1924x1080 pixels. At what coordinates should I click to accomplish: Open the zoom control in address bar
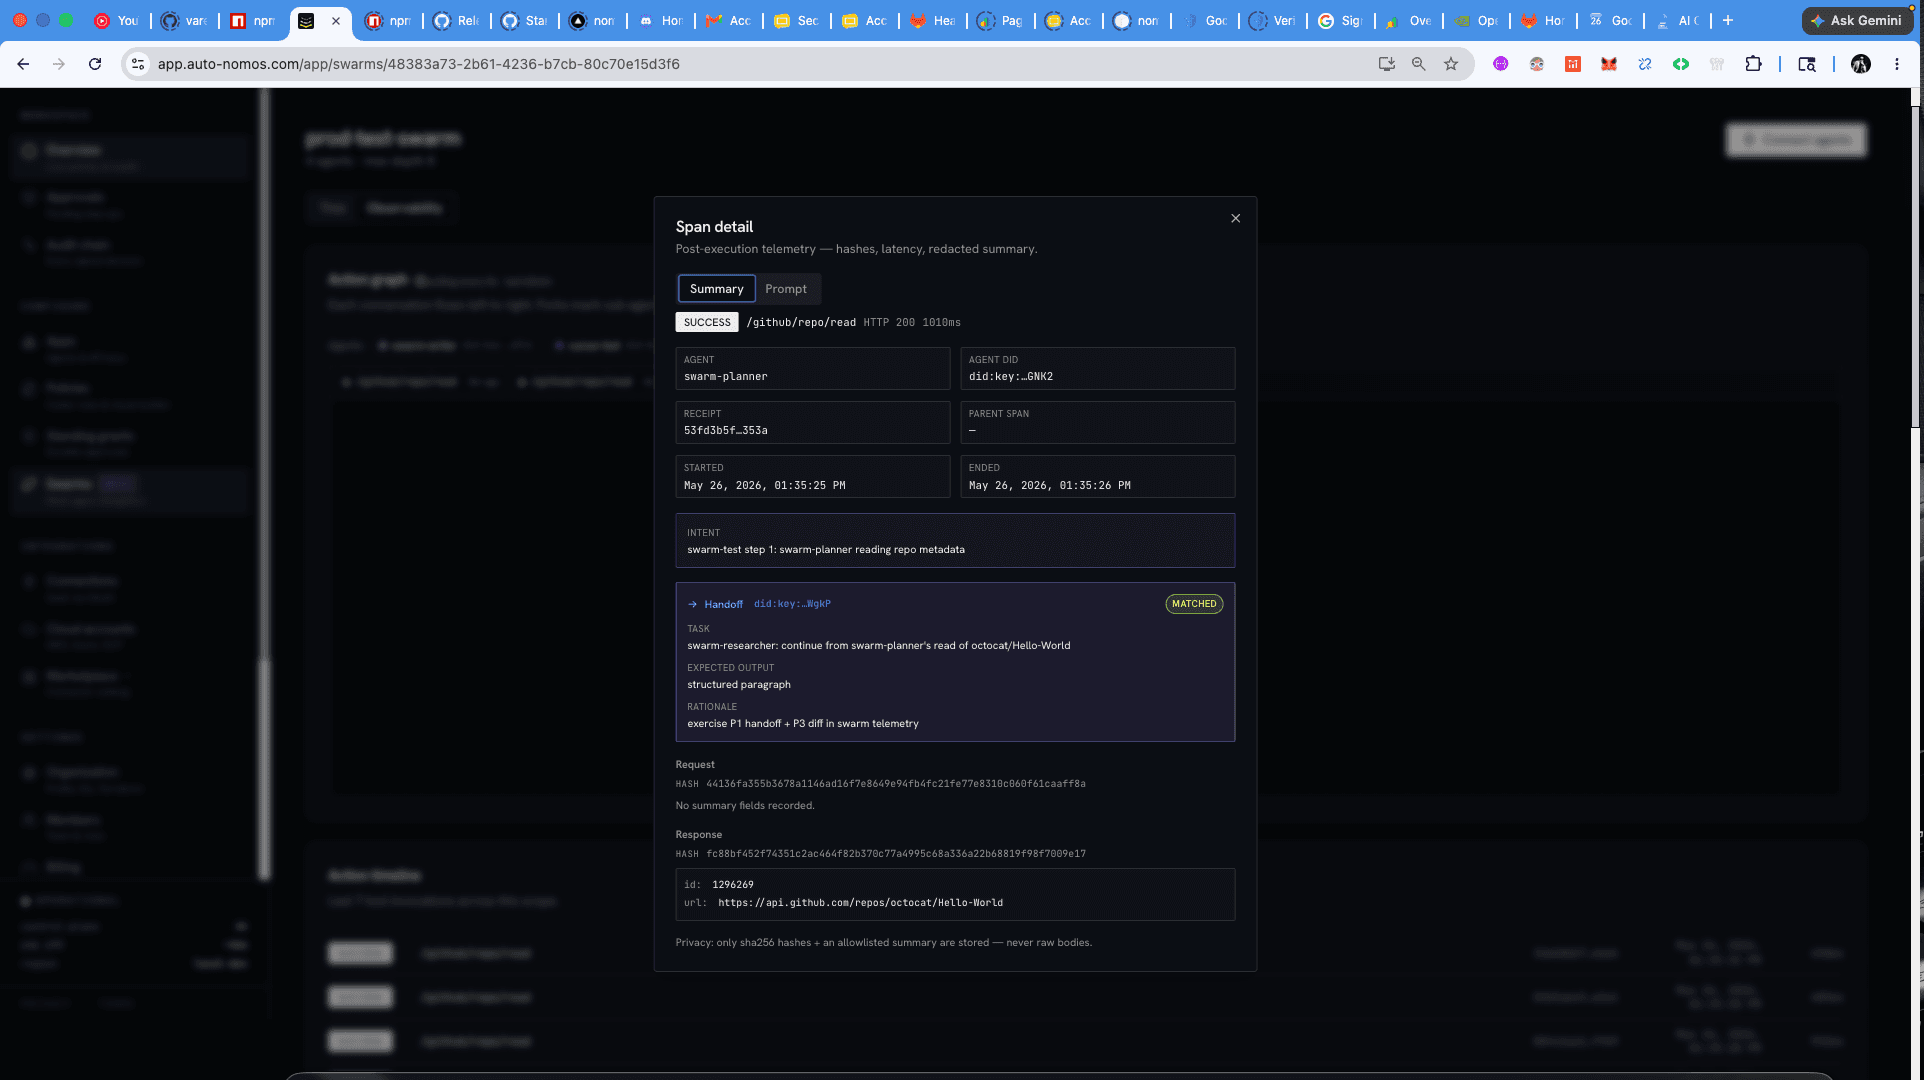pyautogui.click(x=1418, y=64)
